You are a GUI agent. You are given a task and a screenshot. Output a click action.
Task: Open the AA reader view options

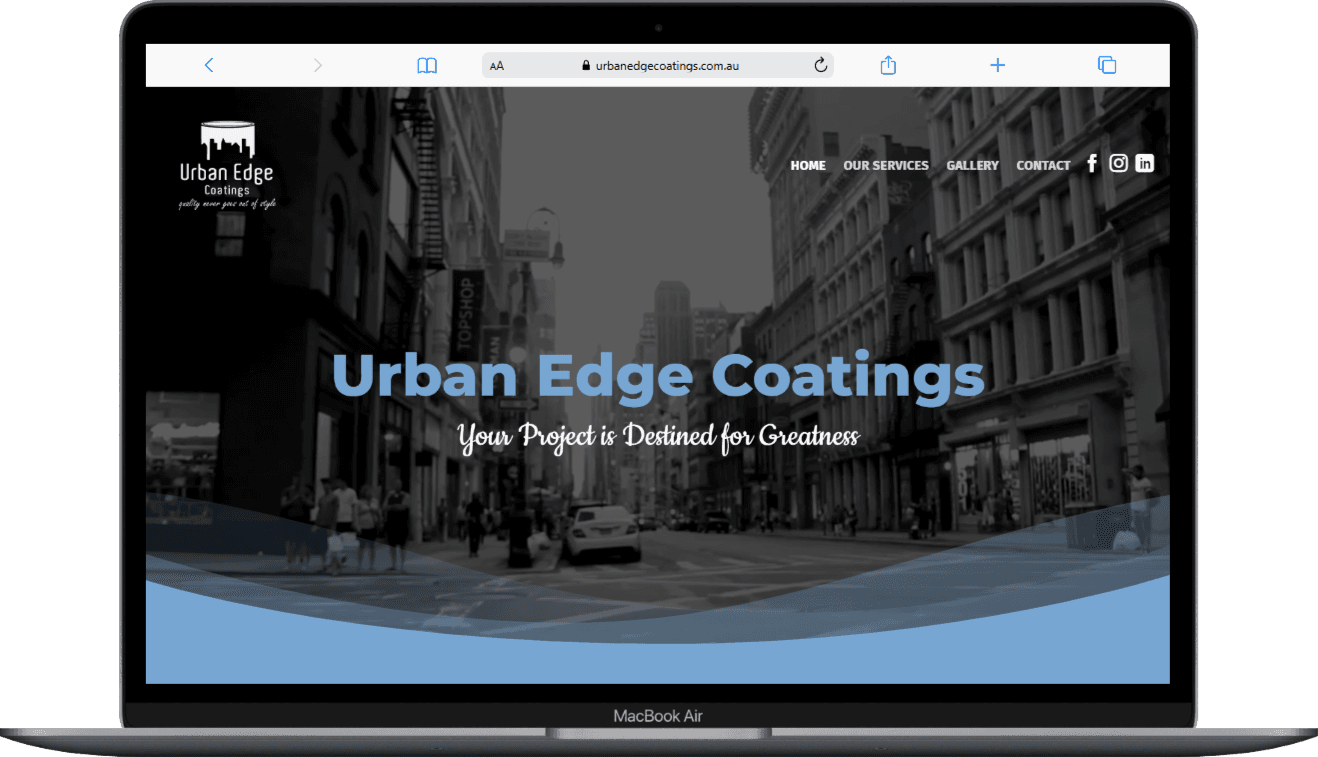click(x=497, y=66)
